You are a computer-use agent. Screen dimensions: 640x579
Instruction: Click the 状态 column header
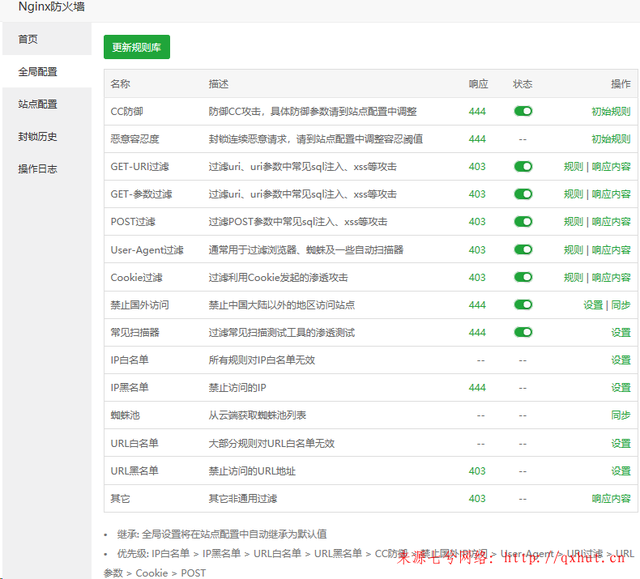(522, 84)
